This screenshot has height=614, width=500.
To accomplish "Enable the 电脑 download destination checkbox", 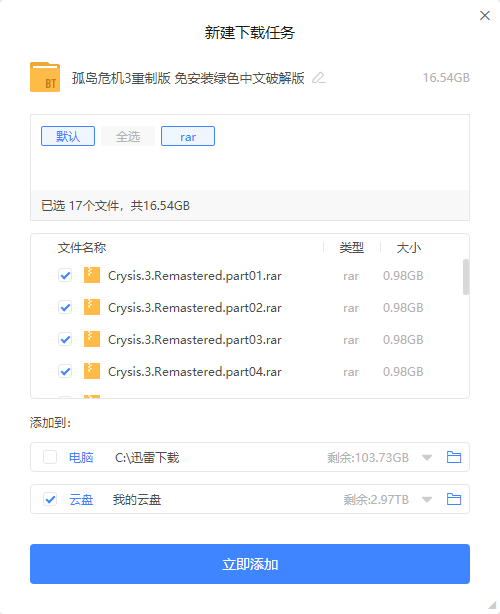I will point(50,457).
